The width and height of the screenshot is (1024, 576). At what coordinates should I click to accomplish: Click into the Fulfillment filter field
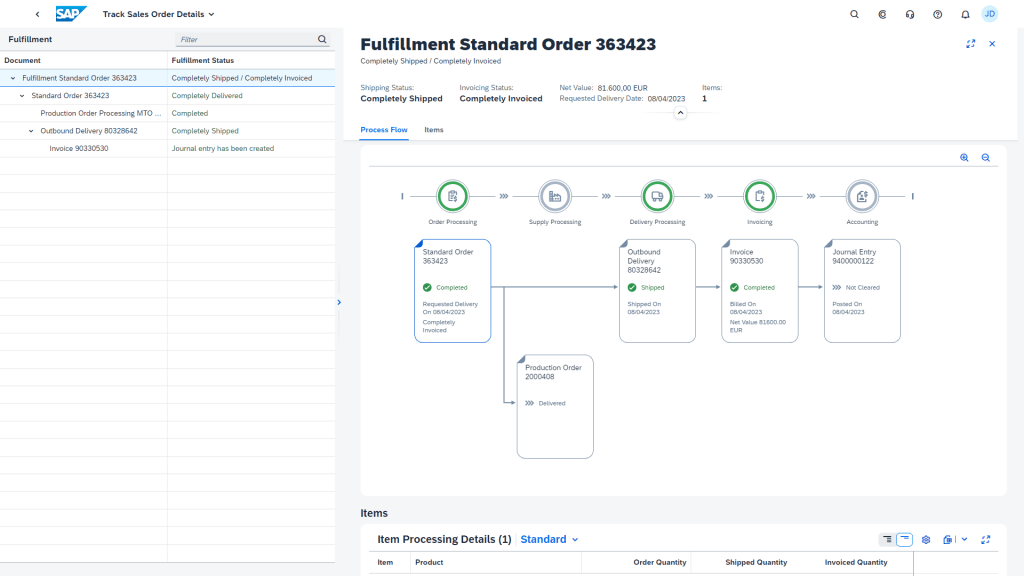click(x=247, y=39)
